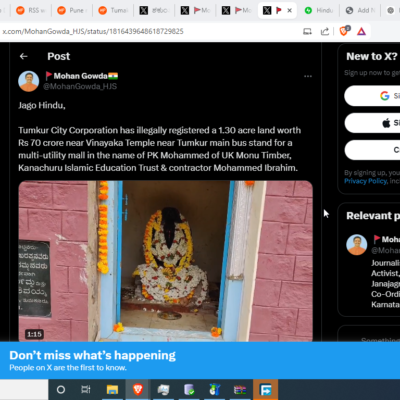Click the Sign up with Google button
This screenshot has height=400, width=400.
pyautogui.click(x=372, y=96)
